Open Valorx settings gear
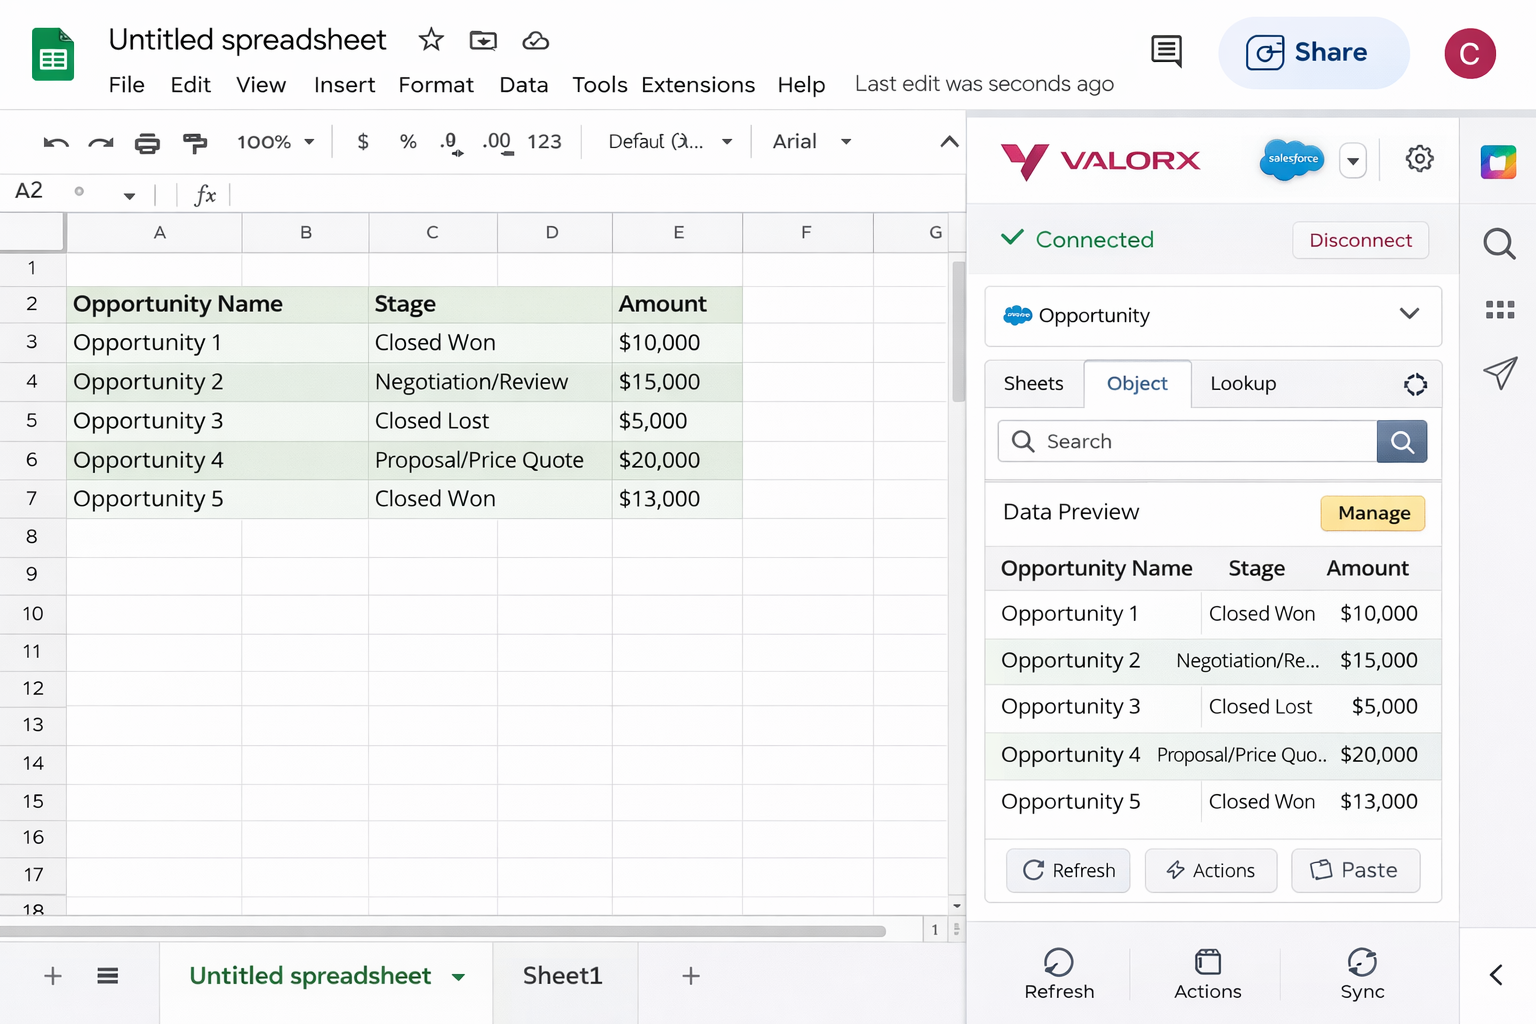 1419,159
